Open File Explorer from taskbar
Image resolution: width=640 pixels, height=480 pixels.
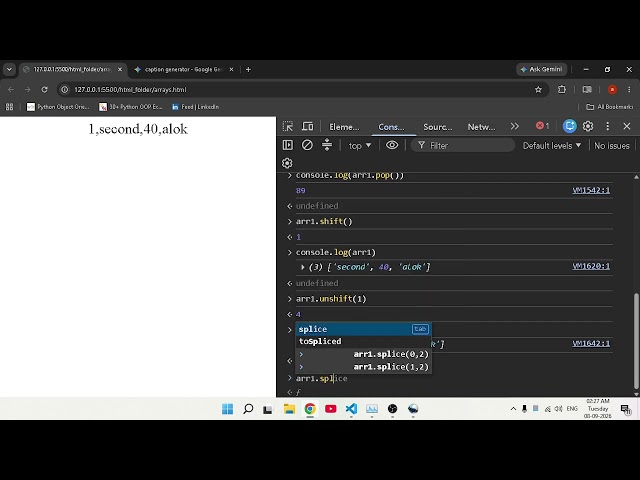coord(289,409)
